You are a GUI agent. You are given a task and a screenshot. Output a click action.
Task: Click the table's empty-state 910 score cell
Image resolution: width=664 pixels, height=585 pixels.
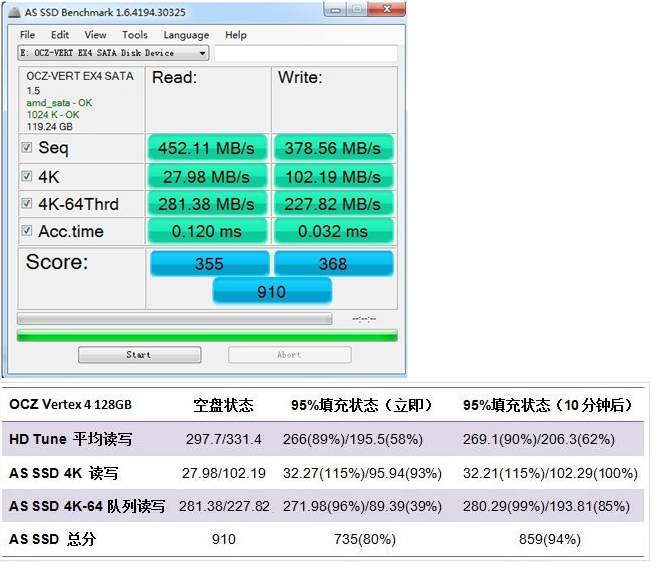tap(224, 539)
